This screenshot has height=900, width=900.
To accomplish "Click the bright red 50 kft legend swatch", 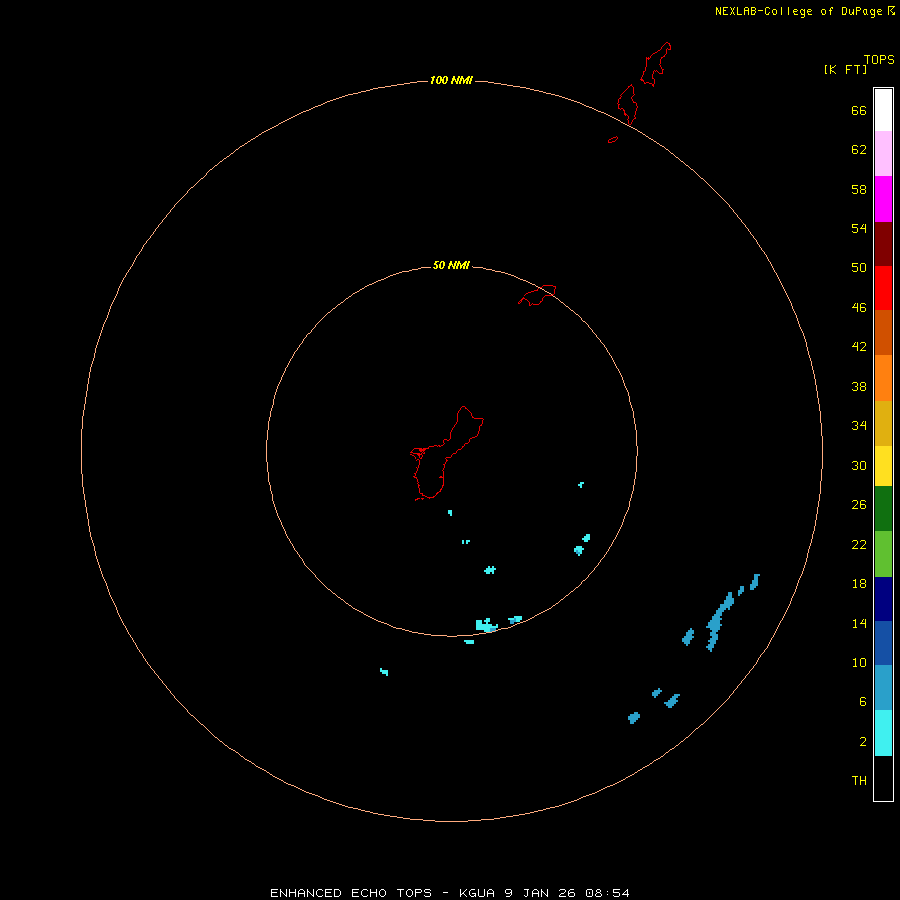I will click(883, 288).
